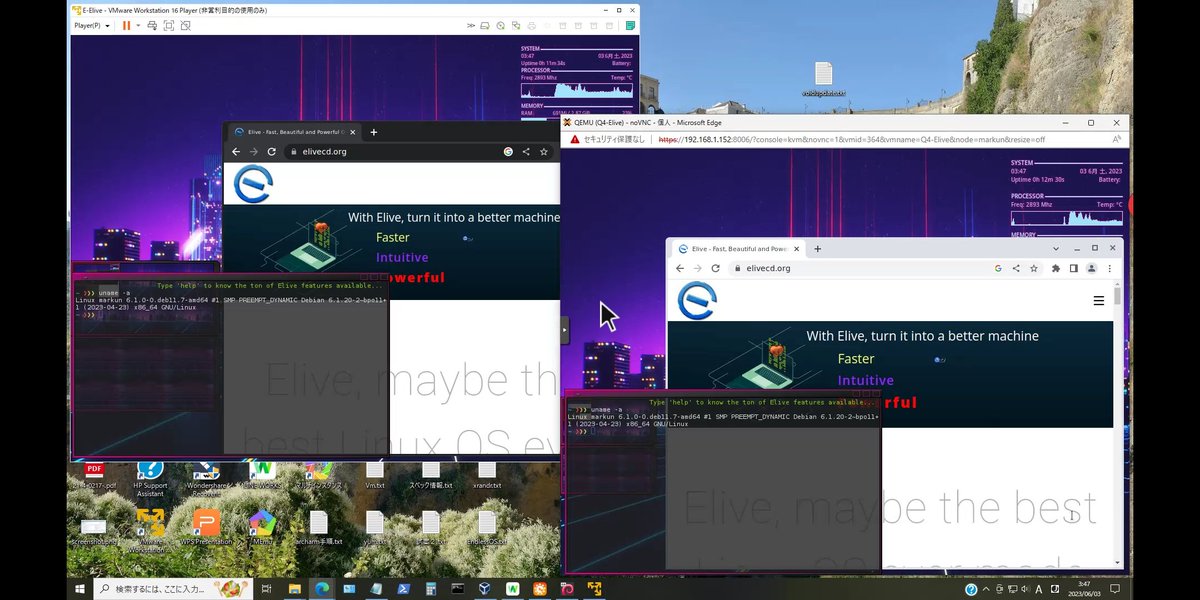This screenshot has height=600, width=1200.
Task: Click the Google icon in VMware browser address bar
Action: tap(508, 152)
